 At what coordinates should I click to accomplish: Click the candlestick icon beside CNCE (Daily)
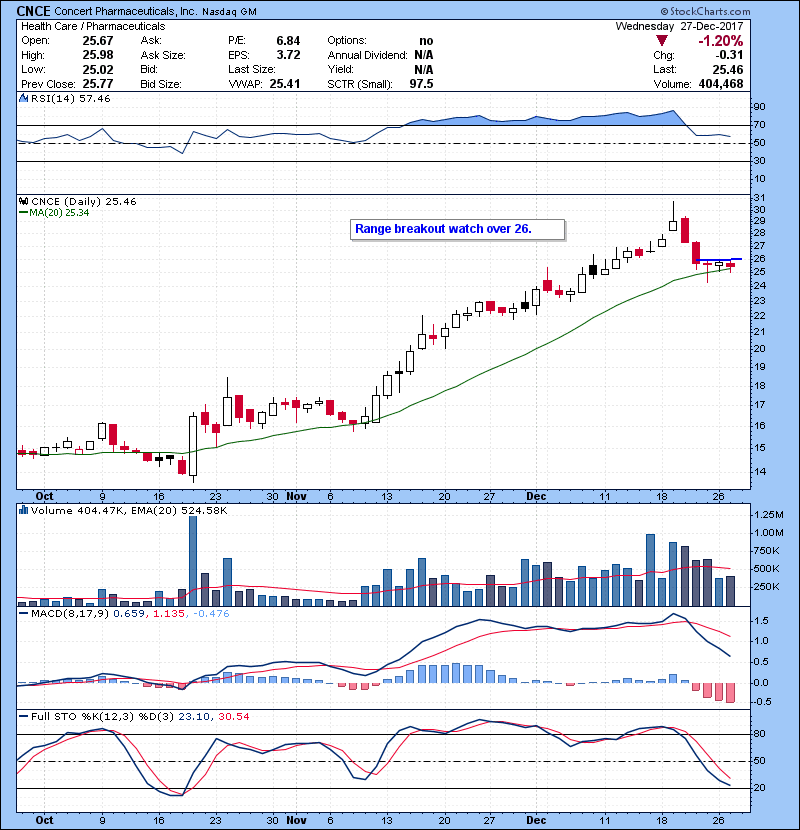pyautogui.click(x=23, y=201)
